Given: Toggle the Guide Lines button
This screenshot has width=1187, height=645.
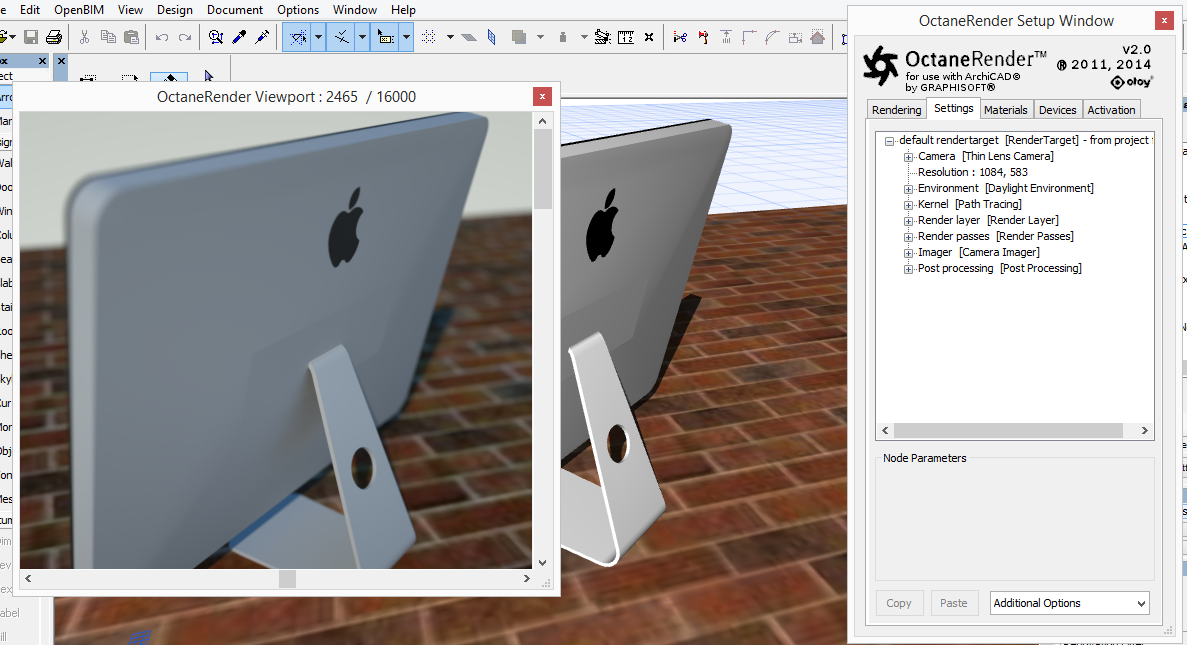Looking at the screenshot, I should pyautogui.click(x=298, y=37).
